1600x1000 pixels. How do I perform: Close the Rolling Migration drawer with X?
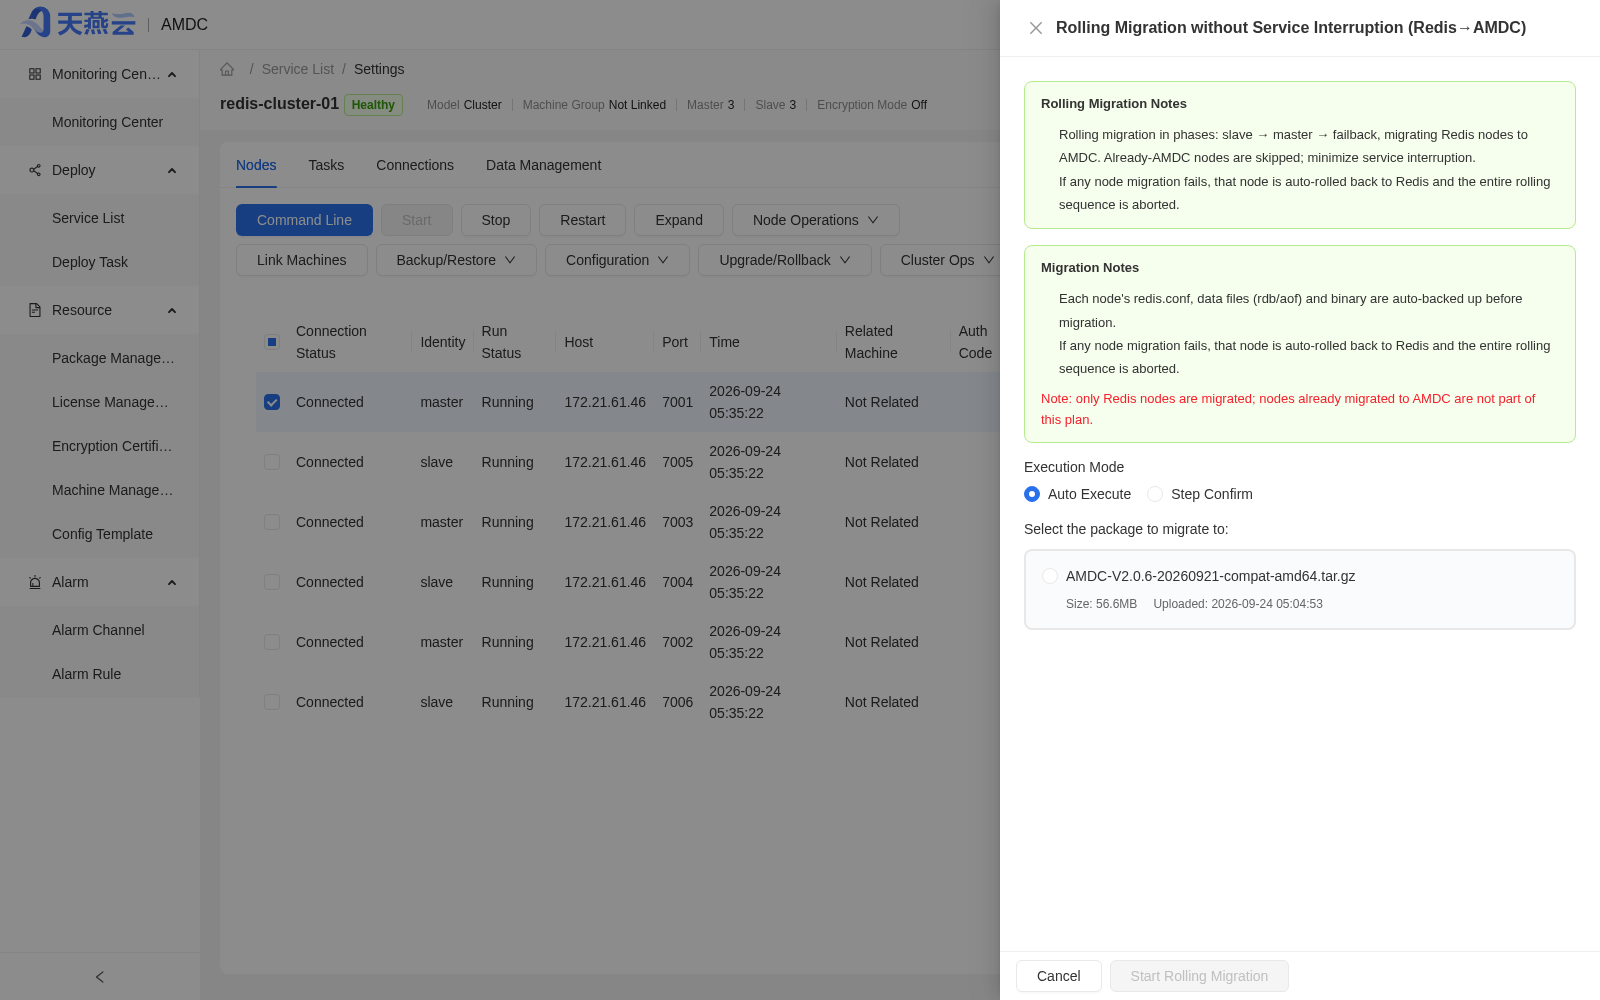point(1036,28)
